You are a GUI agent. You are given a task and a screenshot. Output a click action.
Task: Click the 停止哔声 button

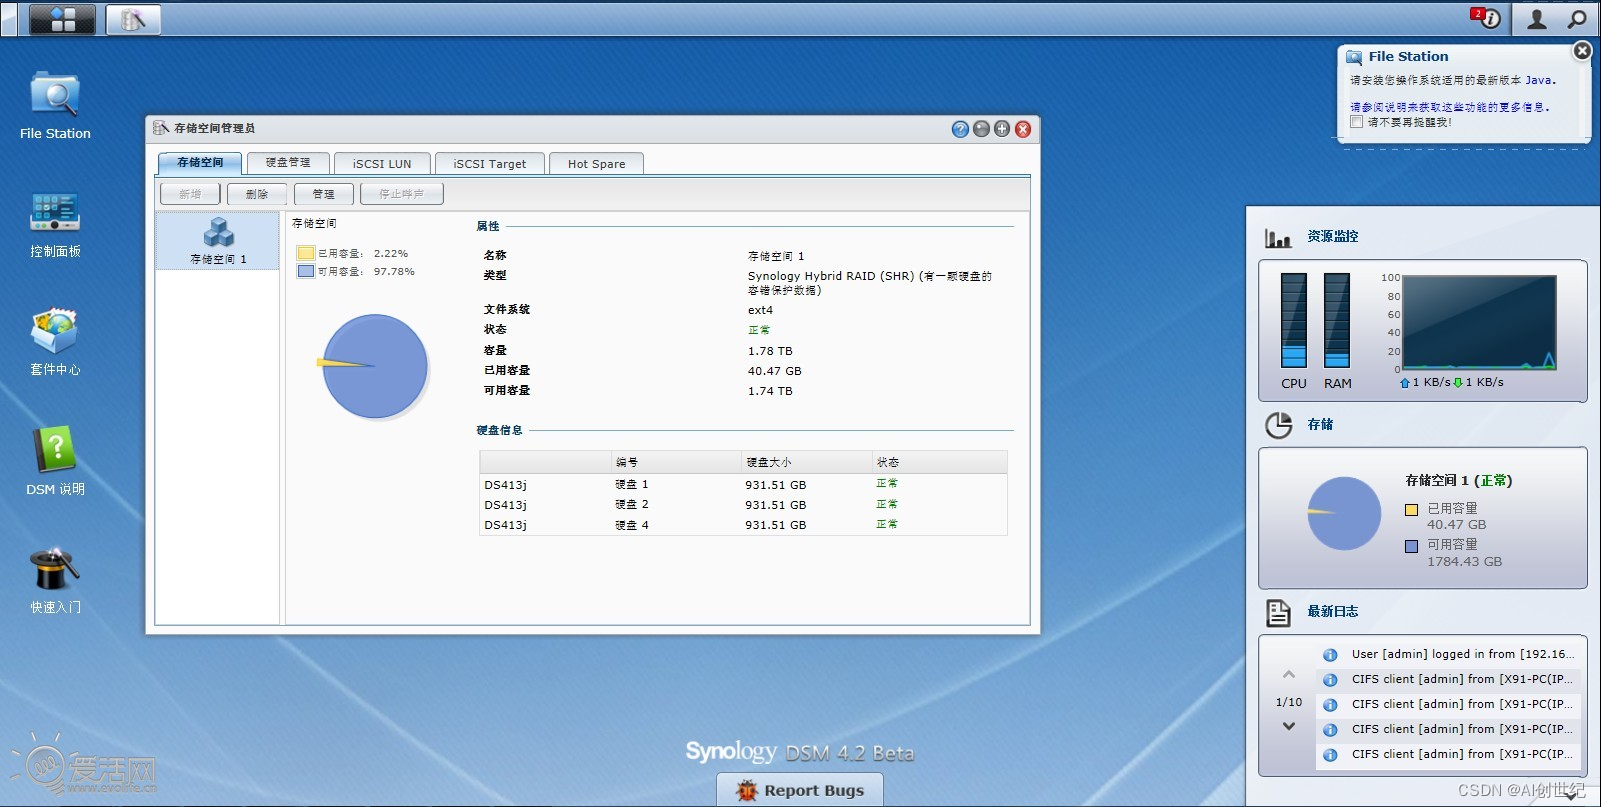pos(402,194)
